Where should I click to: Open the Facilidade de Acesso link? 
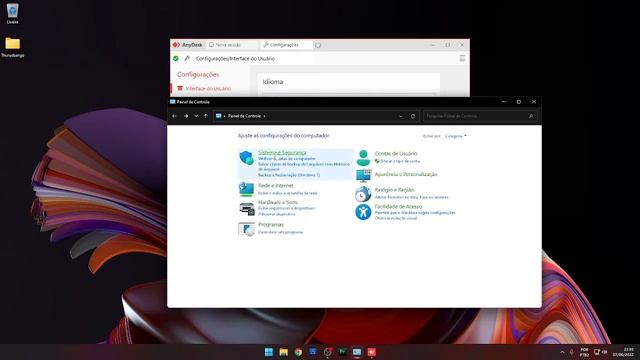point(398,207)
